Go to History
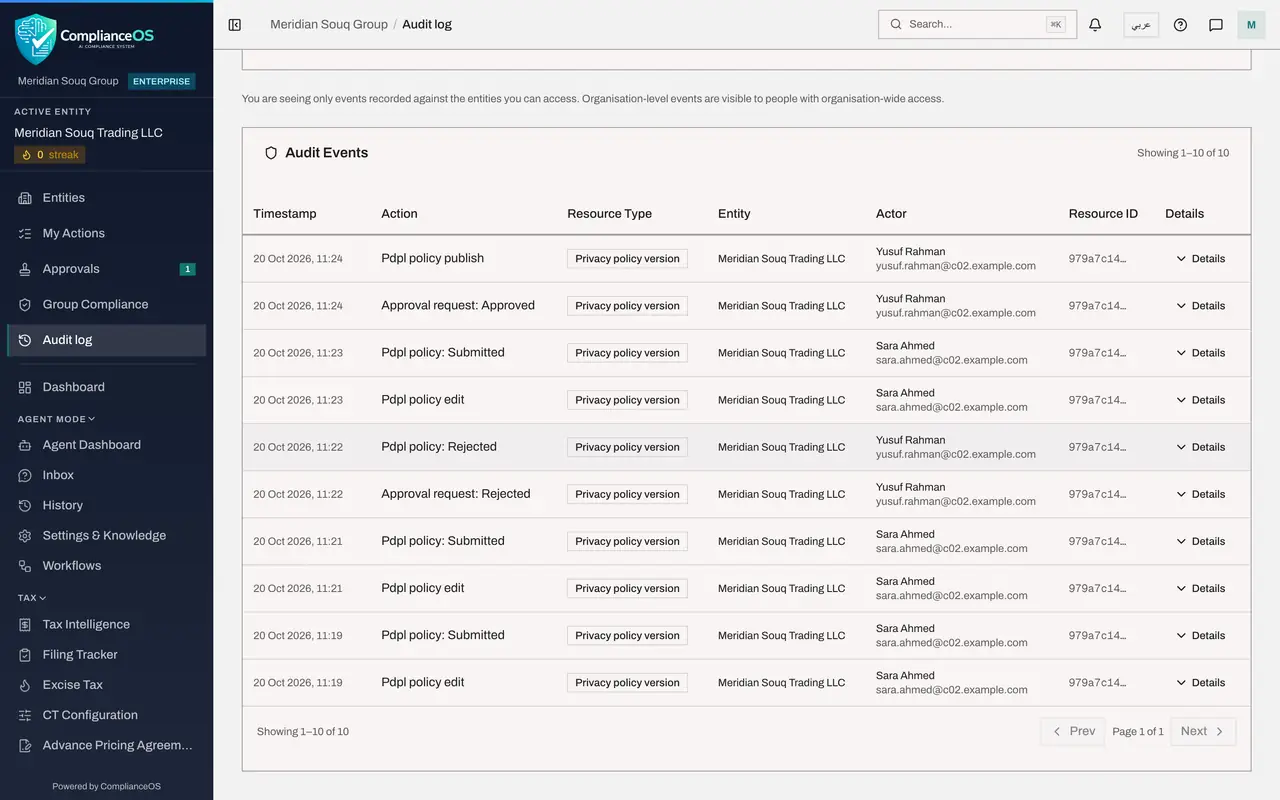This screenshot has height=800, width=1280. (106, 505)
